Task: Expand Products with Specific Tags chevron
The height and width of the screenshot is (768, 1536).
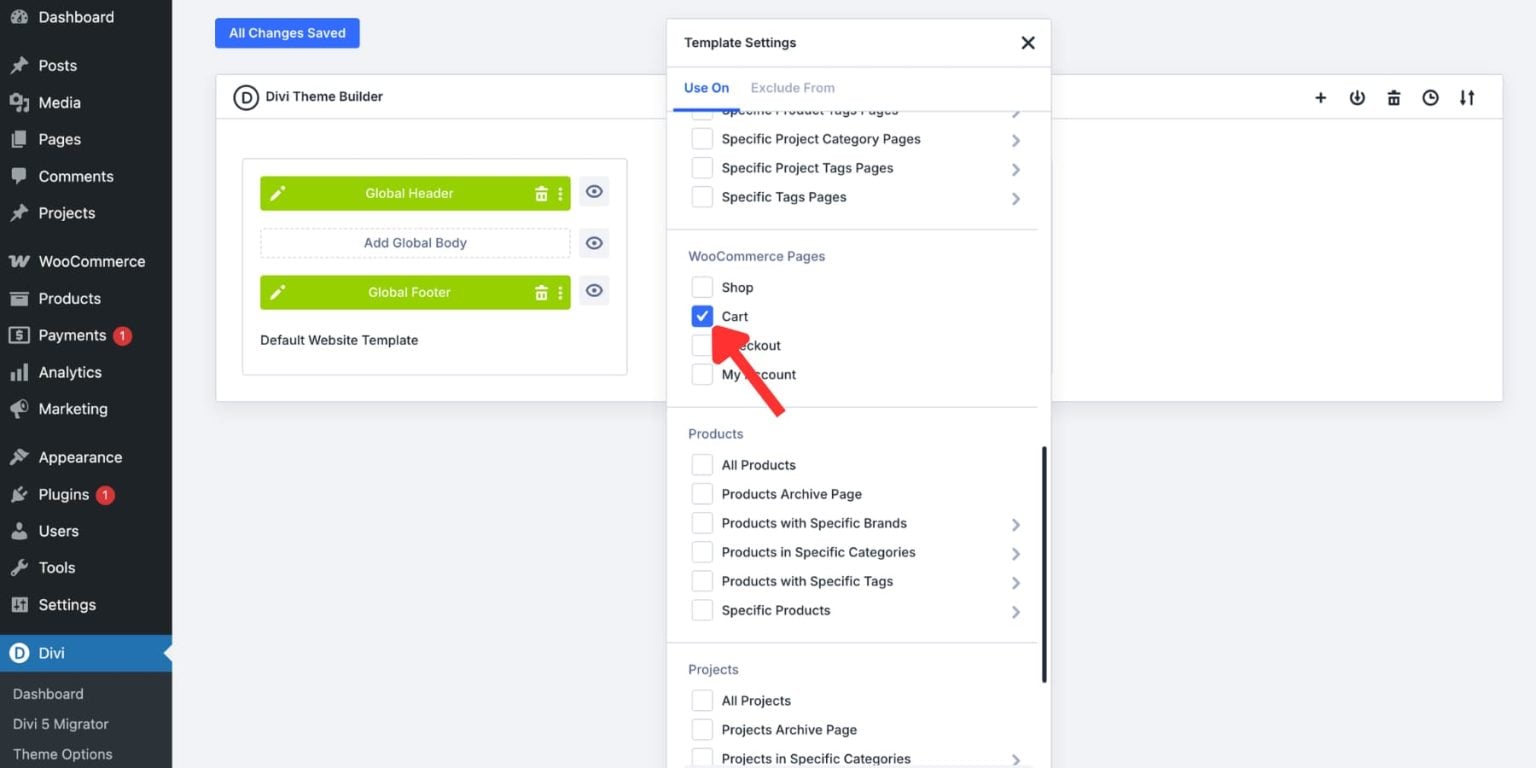Action: [1016, 582]
